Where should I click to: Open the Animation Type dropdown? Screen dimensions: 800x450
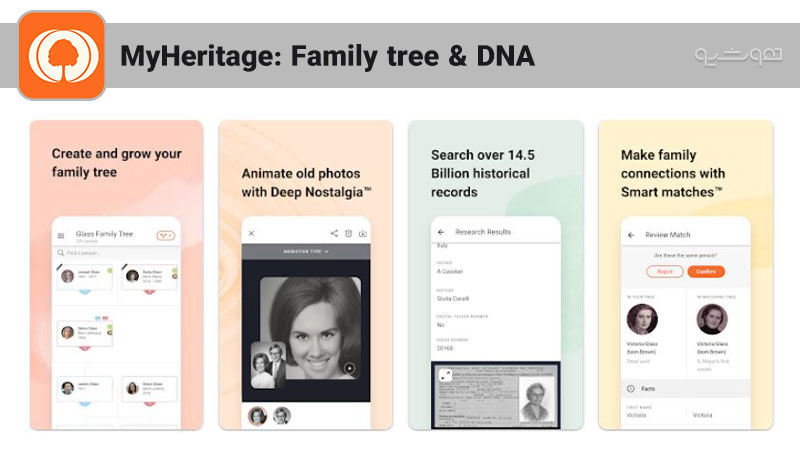coord(306,252)
